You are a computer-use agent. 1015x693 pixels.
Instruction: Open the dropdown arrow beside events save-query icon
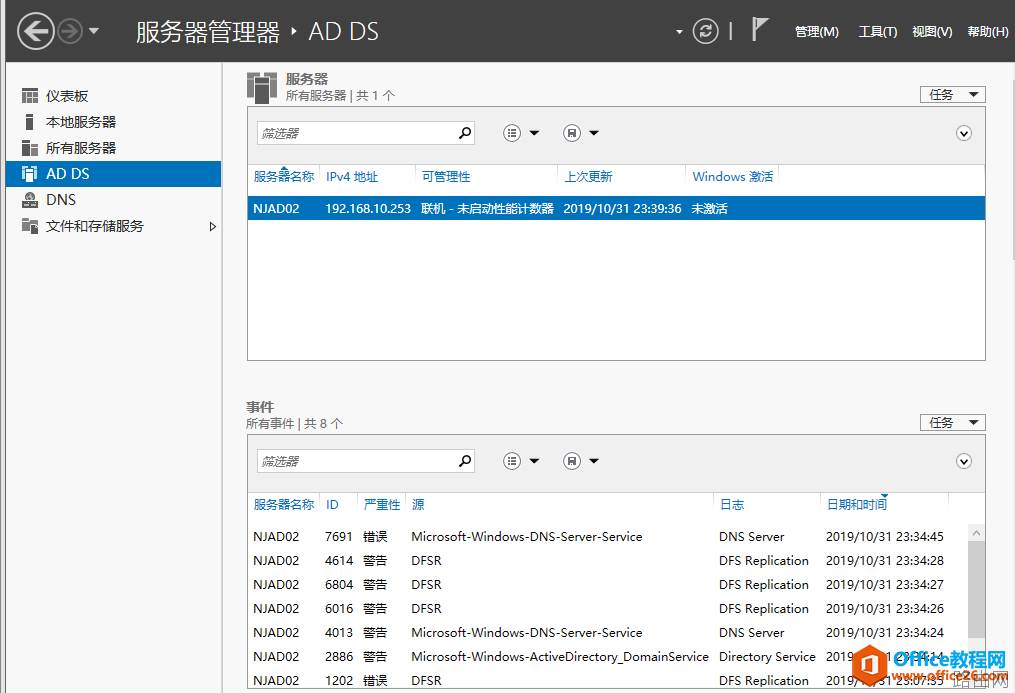point(594,461)
